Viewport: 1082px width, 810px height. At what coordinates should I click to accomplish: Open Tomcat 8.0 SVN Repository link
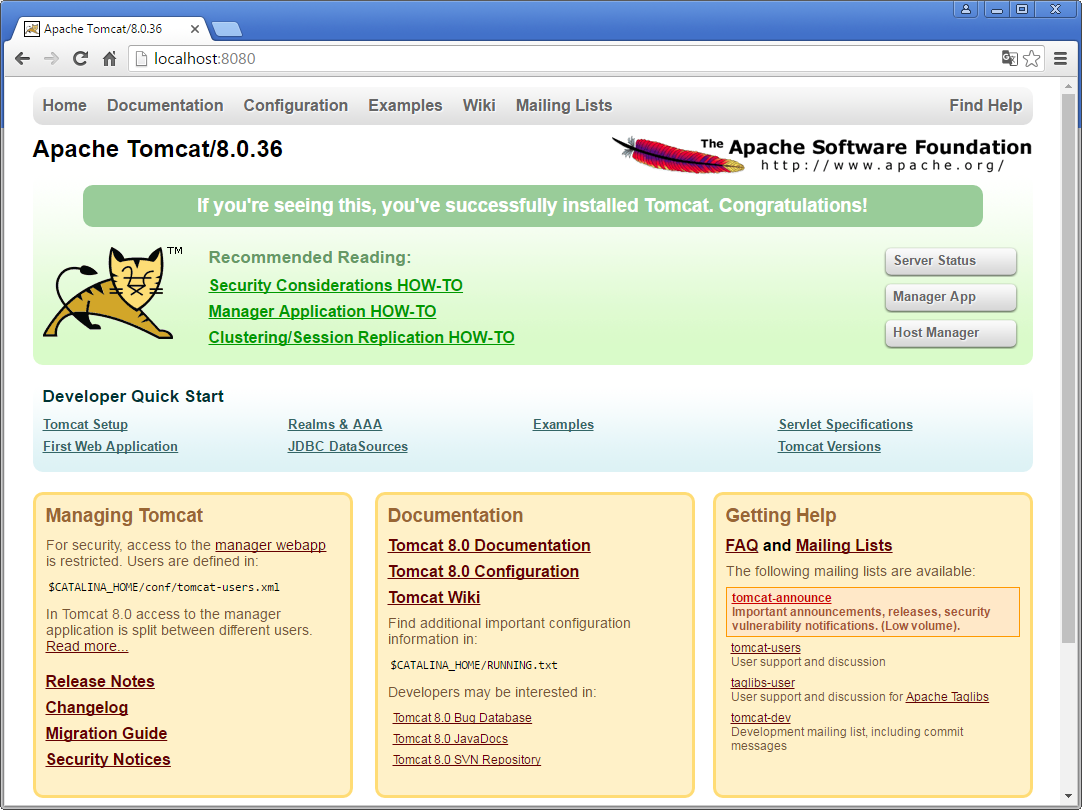click(467, 760)
